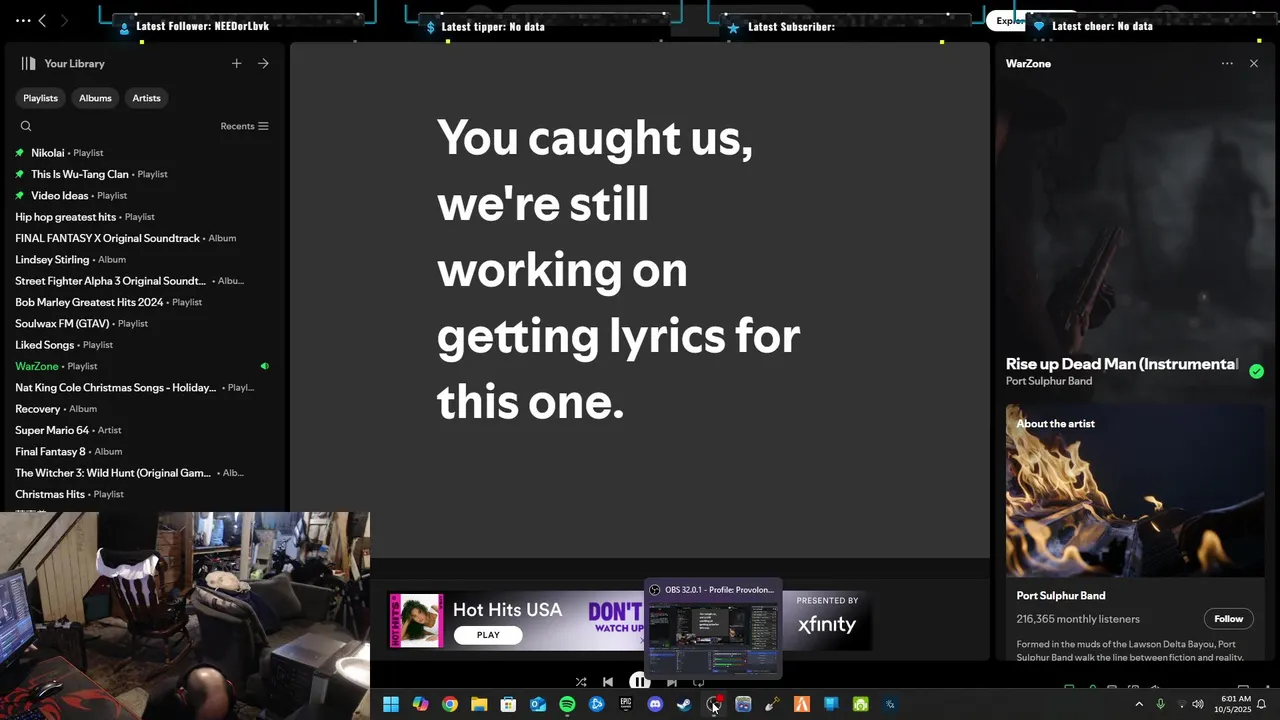This screenshot has height=720, width=1280.
Task: Open Microsoft Store from the taskbar
Action: (508, 704)
